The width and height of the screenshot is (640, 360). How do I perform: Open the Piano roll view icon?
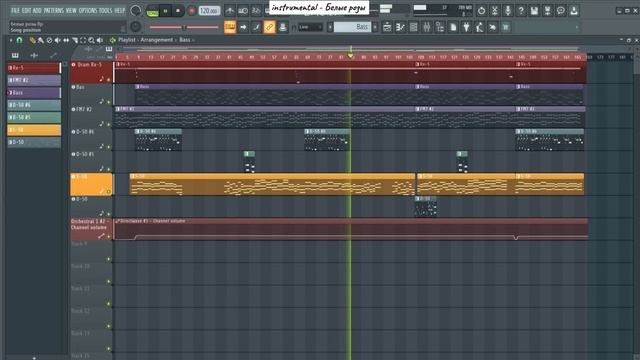pos(400,27)
